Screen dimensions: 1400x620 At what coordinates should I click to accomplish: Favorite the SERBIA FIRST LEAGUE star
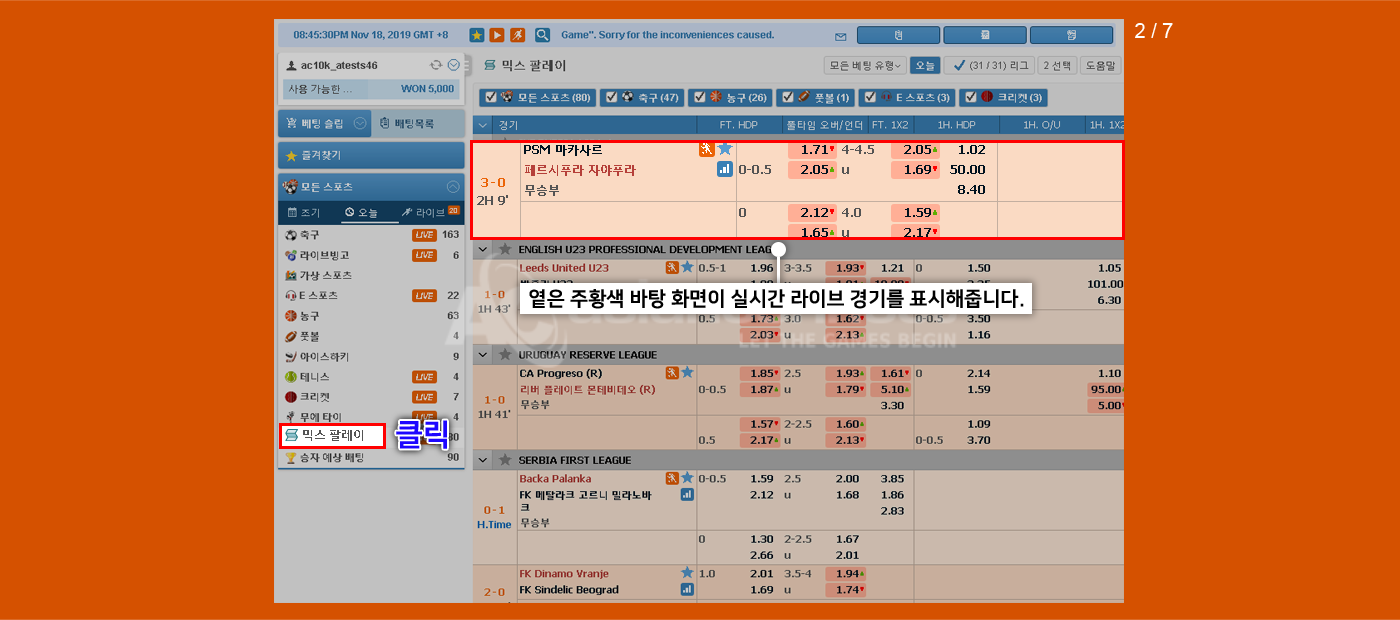click(x=506, y=460)
